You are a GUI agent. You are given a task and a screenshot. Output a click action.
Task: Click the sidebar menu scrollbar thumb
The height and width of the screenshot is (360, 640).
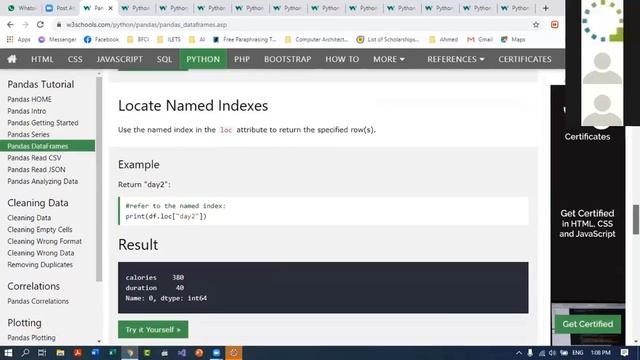[x=99, y=180]
